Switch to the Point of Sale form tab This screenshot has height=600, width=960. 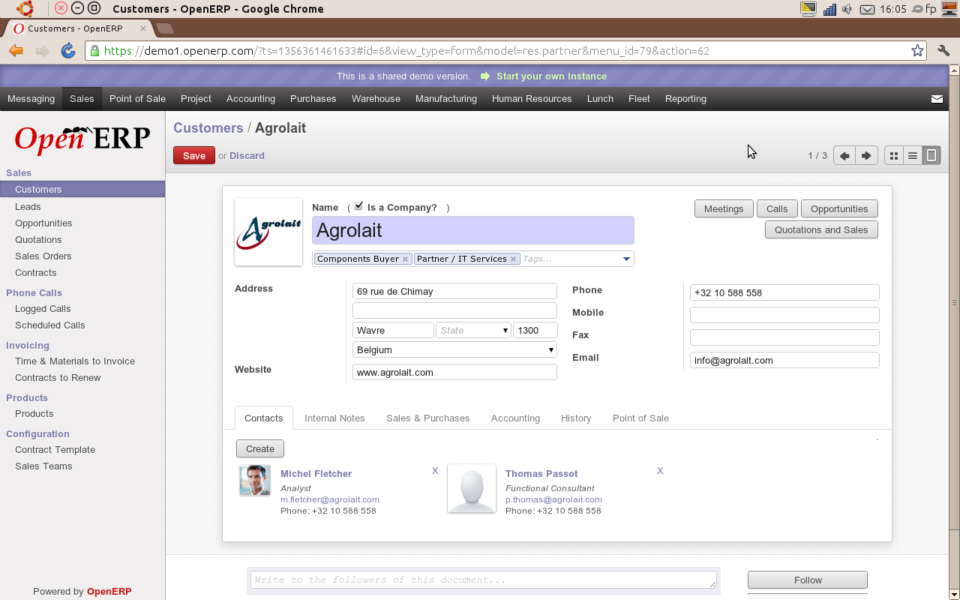pos(640,418)
